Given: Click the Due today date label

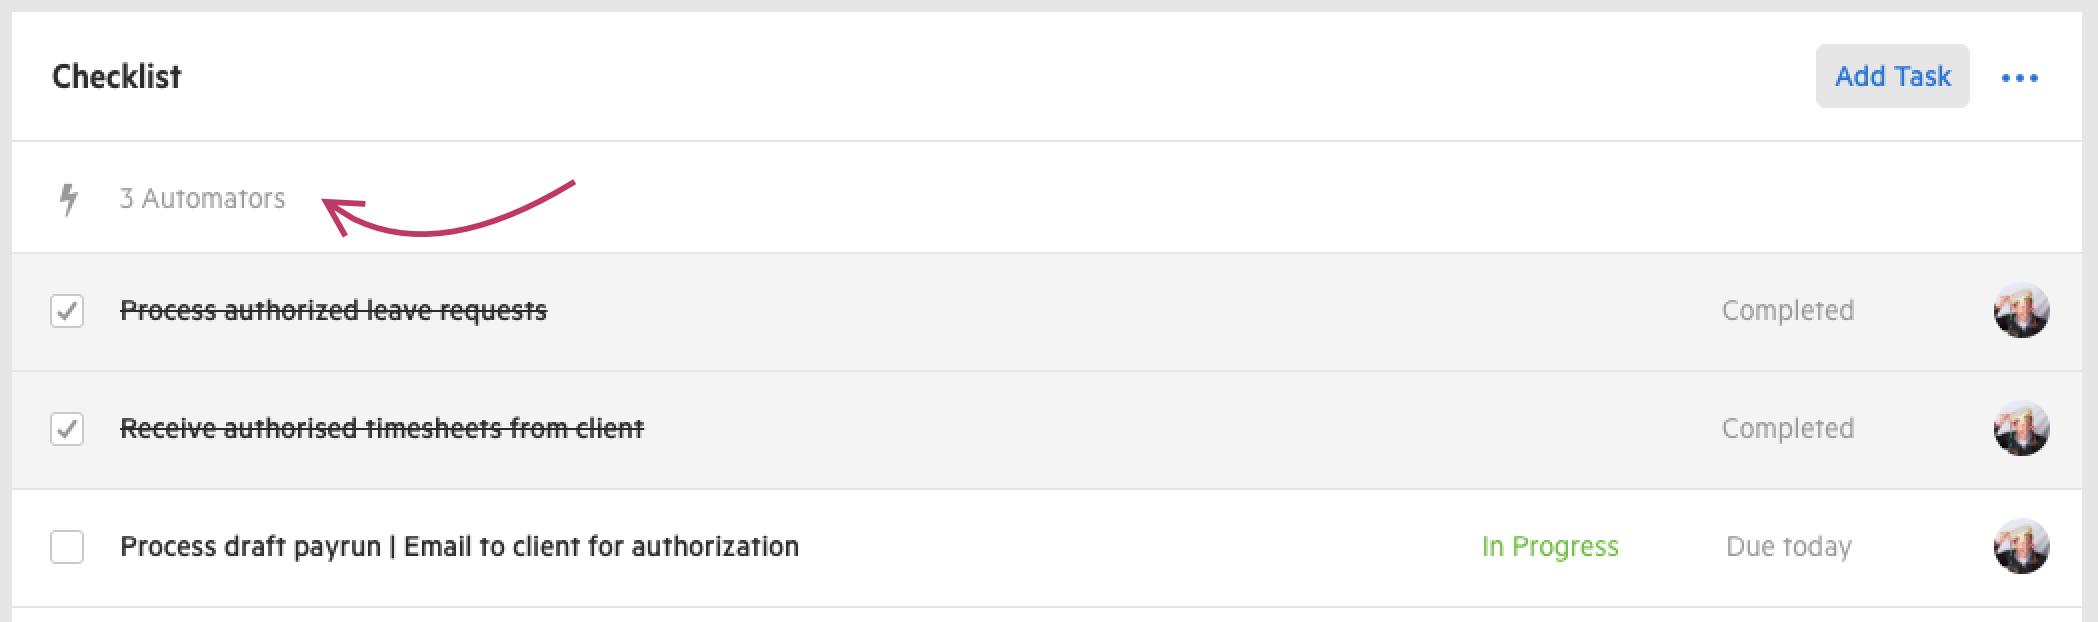Looking at the screenshot, I should [x=1788, y=547].
